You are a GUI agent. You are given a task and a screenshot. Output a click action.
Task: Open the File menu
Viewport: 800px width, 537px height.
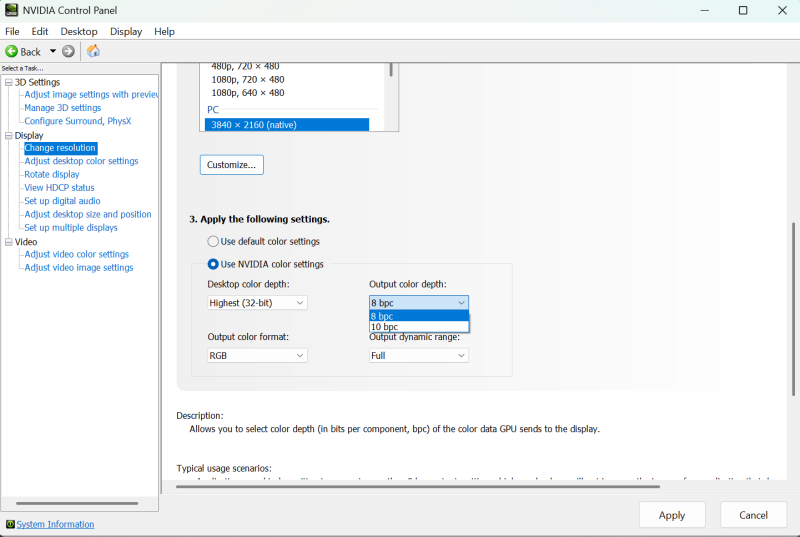click(12, 32)
